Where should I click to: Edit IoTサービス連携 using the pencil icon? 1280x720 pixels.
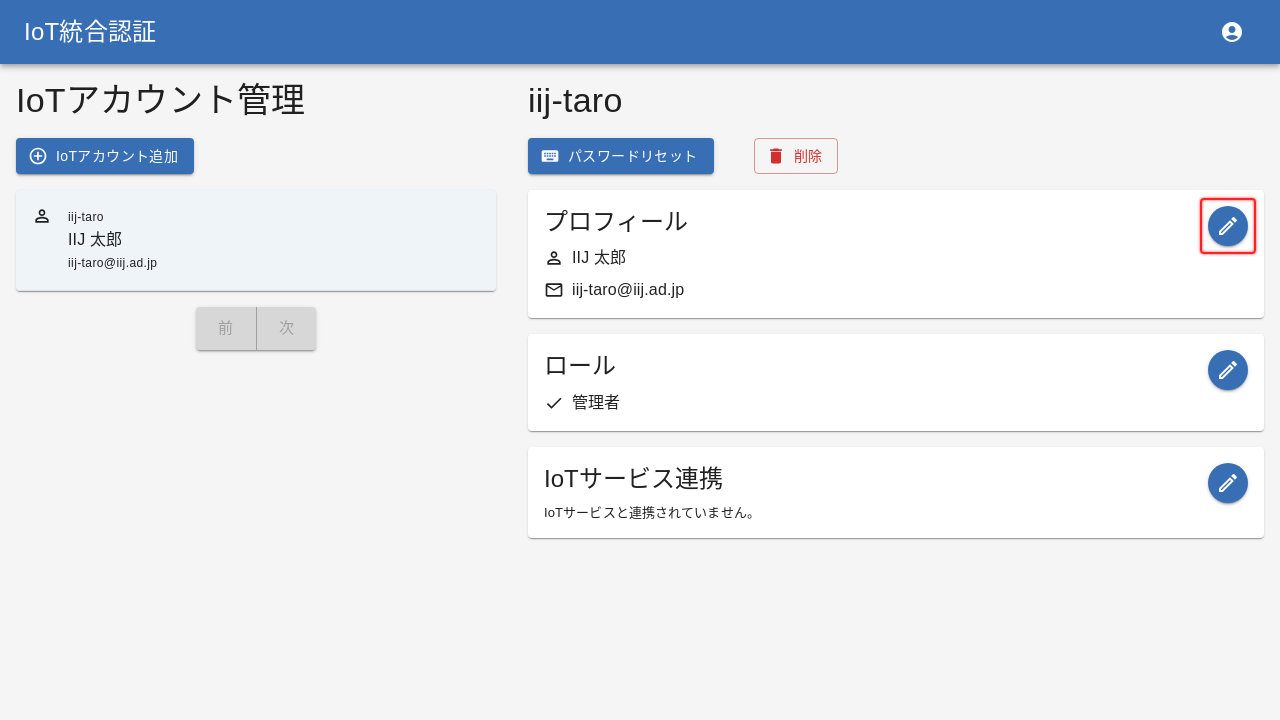pyautogui.click(x=1228, y=483)
